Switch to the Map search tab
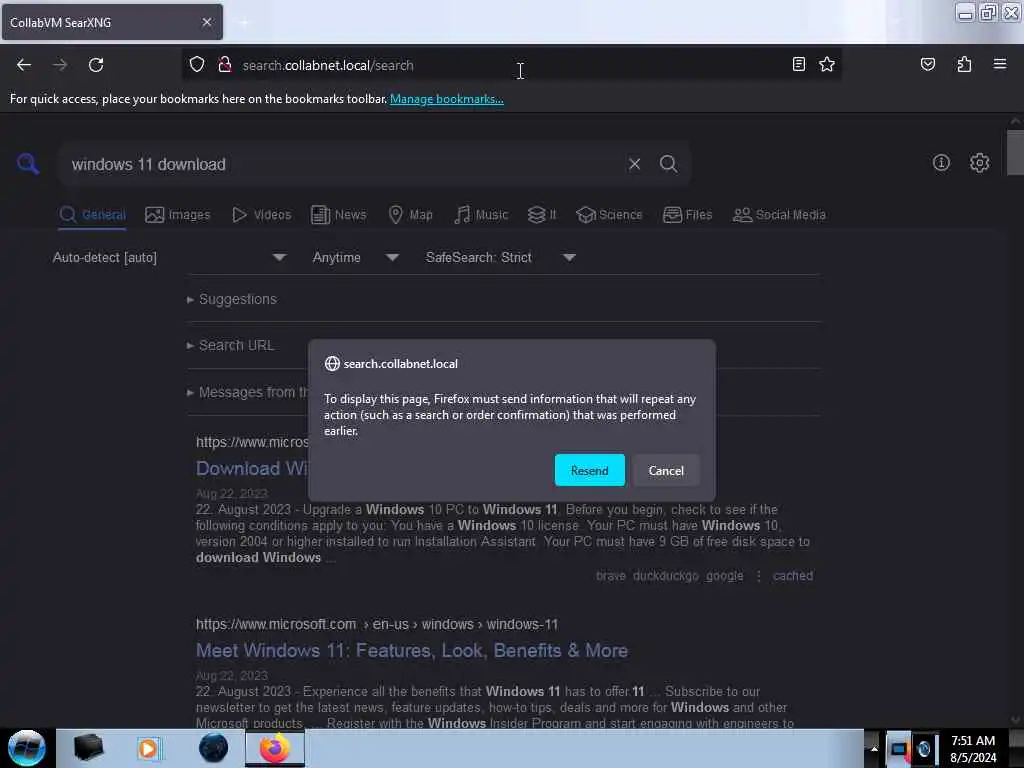Screen dimensions: 1024x768 410,215
